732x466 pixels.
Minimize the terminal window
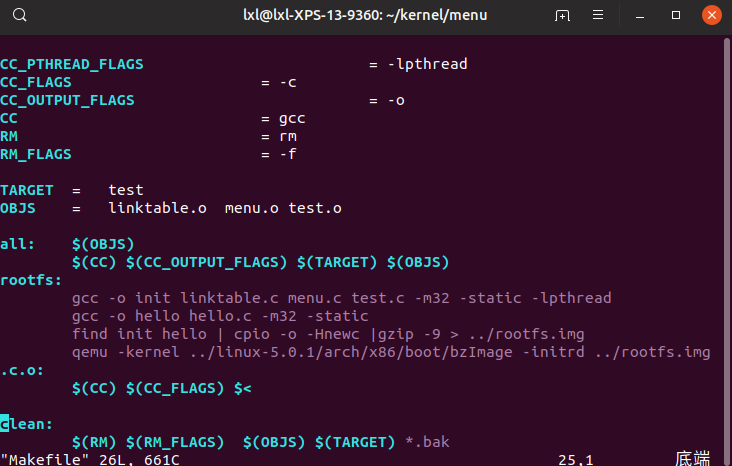[641, 15]
